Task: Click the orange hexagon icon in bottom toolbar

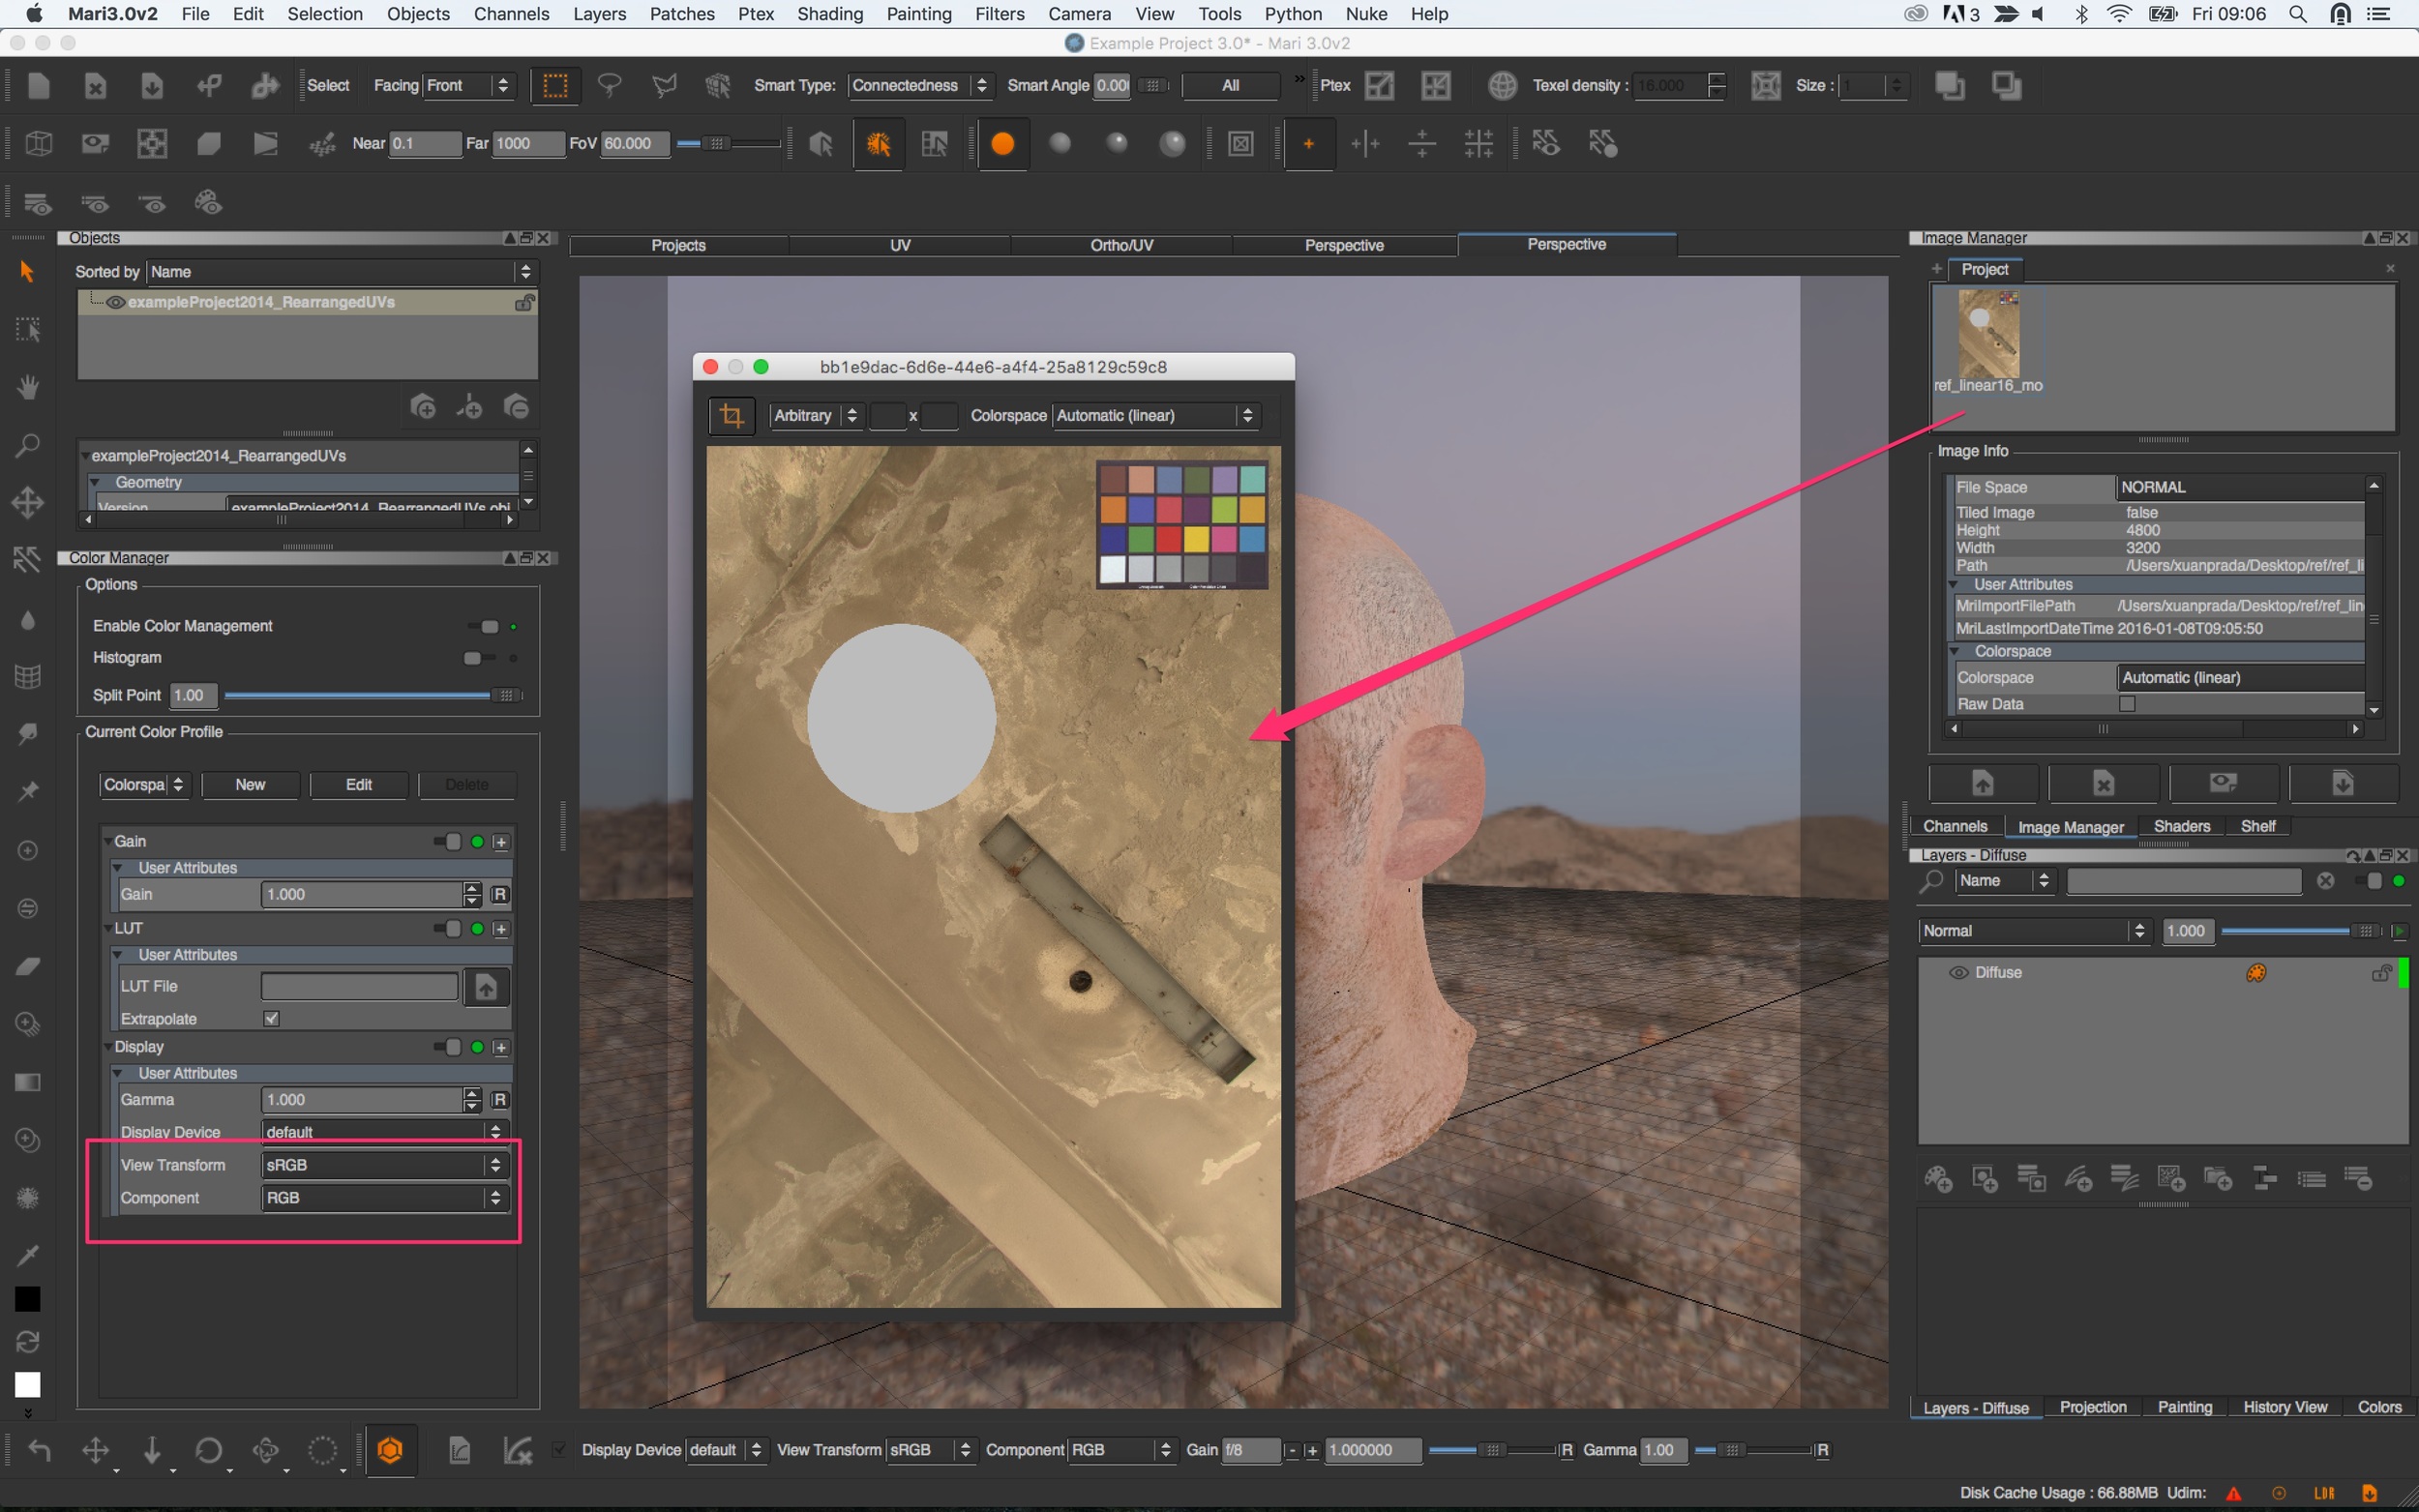Action: coord(390,1449)
